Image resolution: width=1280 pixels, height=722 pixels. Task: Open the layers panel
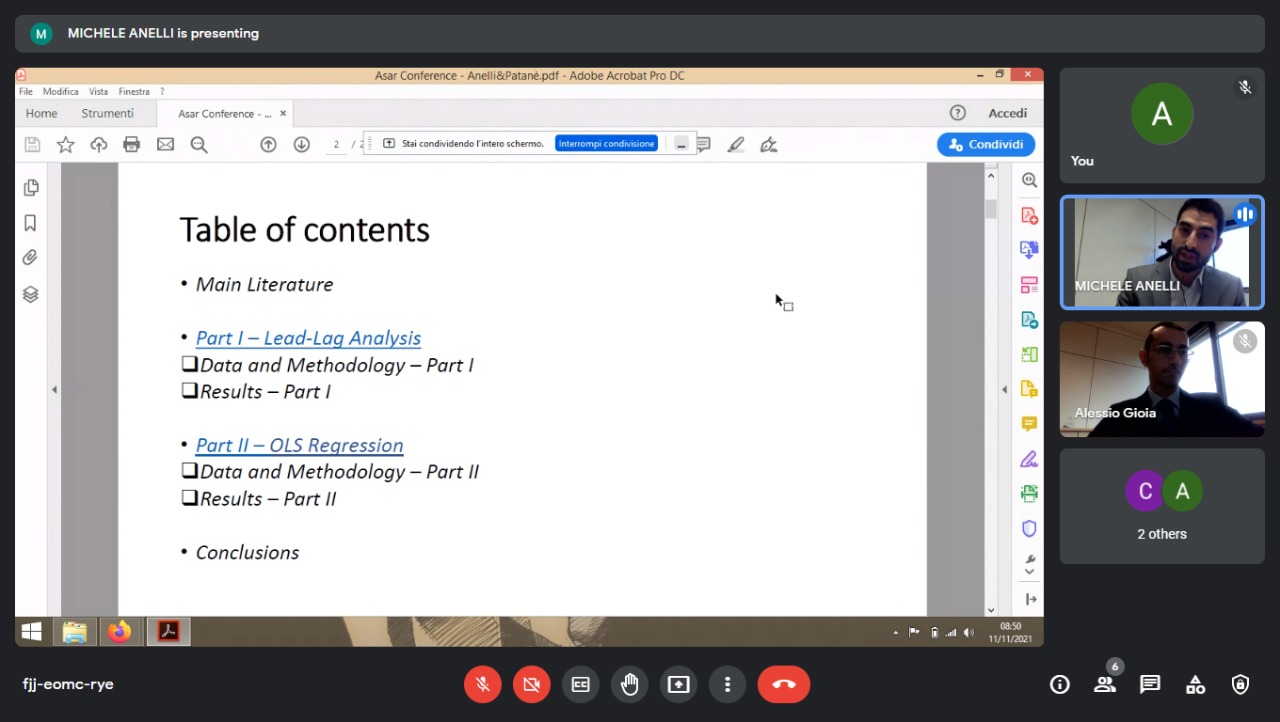coord(31,294)
